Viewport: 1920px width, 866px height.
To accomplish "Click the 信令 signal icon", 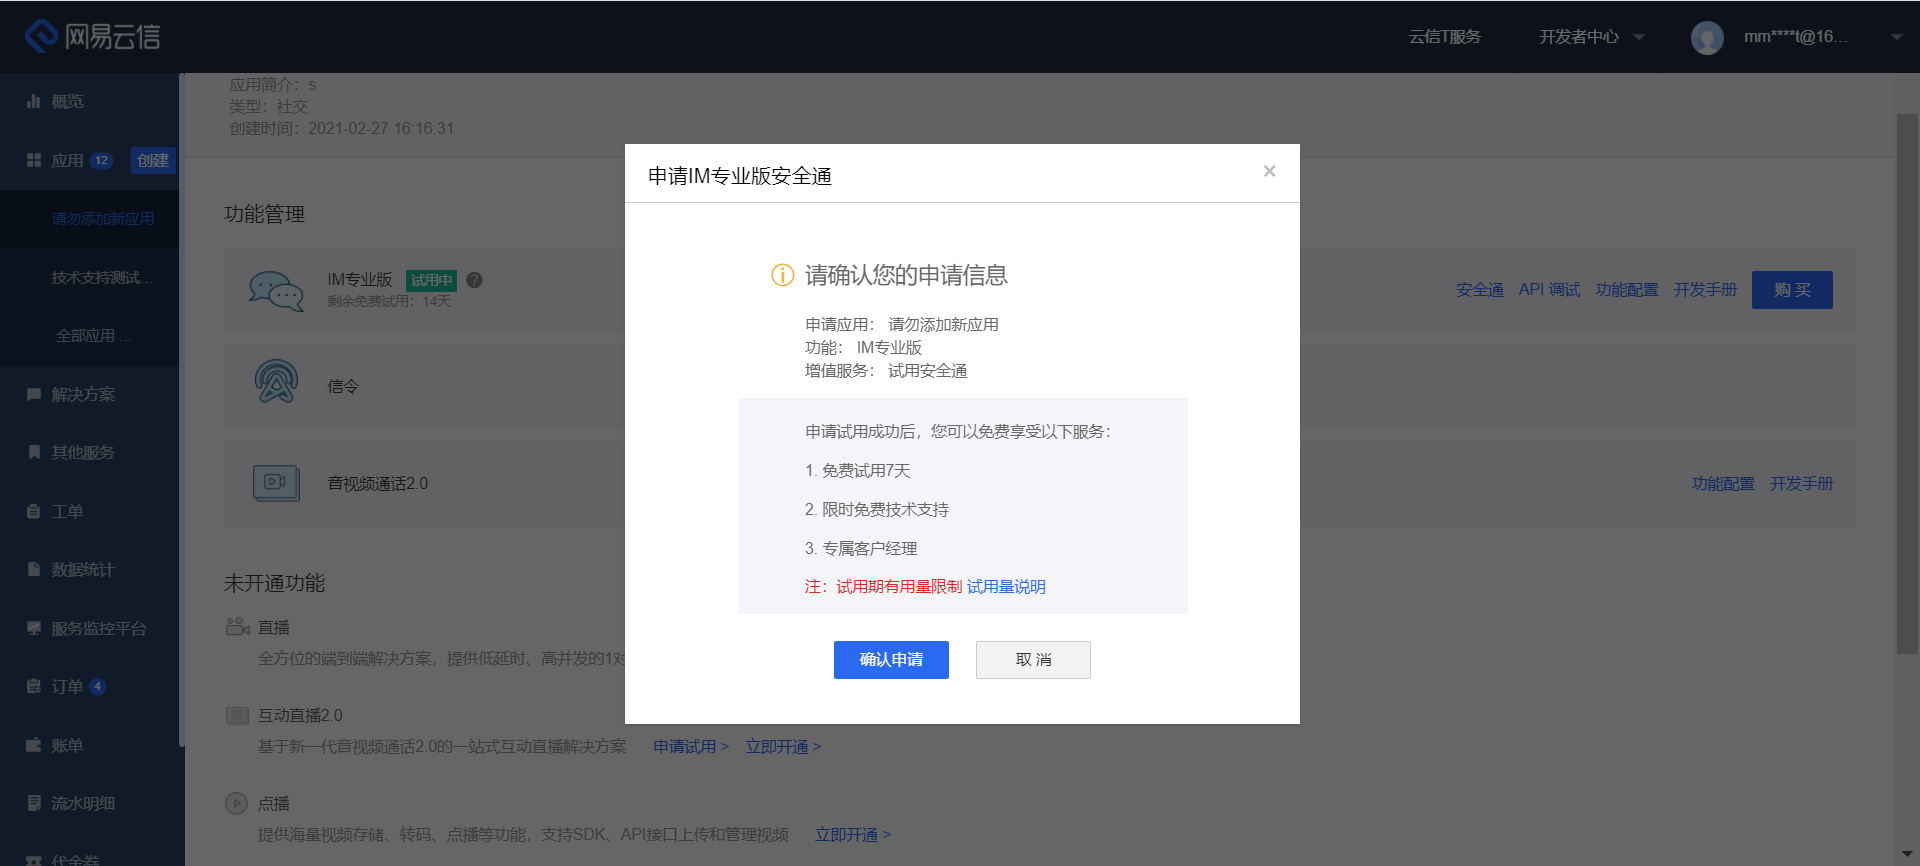I will pyautogui.click(x=276, y=382).
